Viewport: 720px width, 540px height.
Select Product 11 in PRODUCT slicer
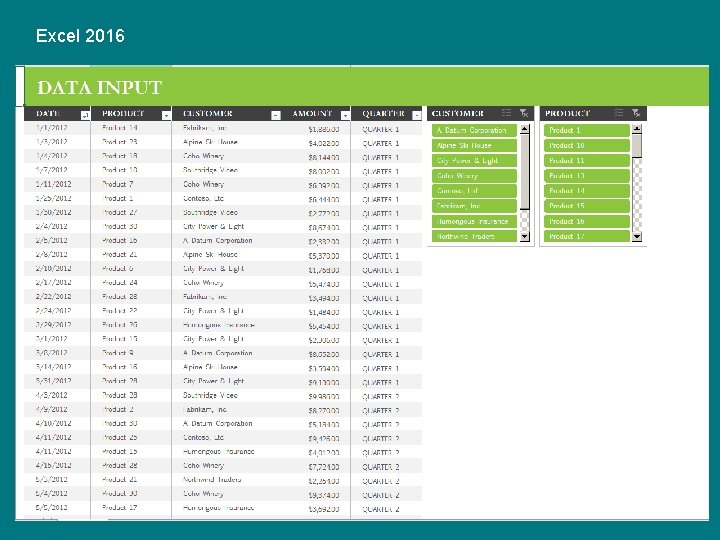tap(586, 161)
